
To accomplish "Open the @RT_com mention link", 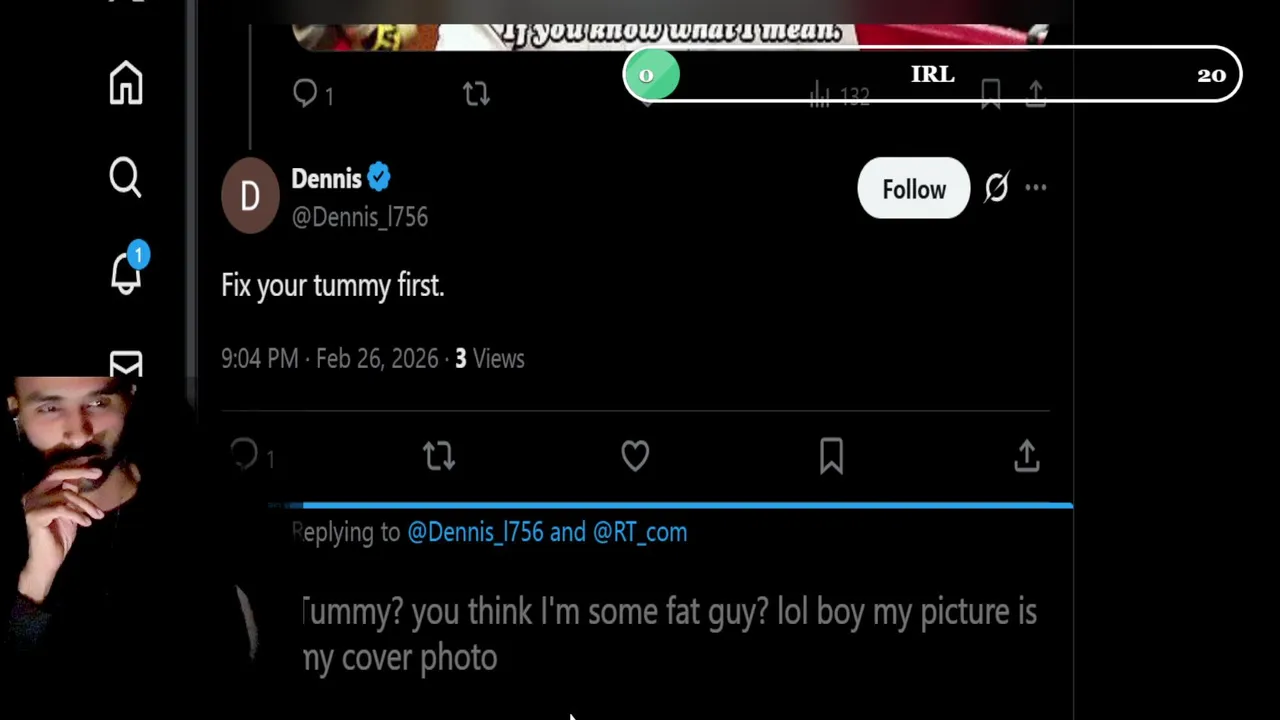I will pyautogui.click(x=640, y=532).
